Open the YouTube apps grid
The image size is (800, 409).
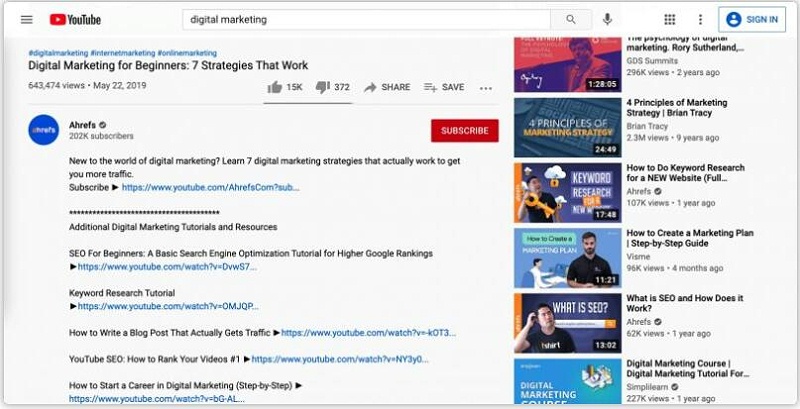670,20
